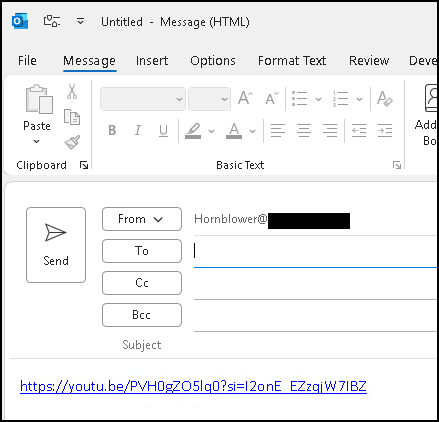Open the Clipboard dialog launcher
The width and height of the screenshot is (439, 422).
pos(84,165)
